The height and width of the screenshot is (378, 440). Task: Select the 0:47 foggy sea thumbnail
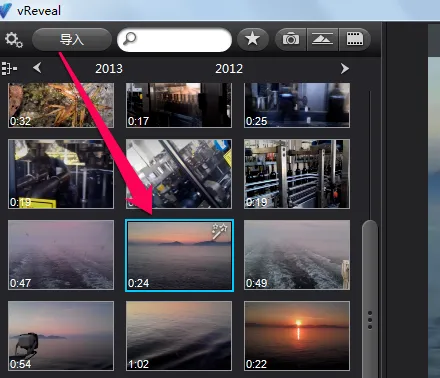(x=61, y=255)
